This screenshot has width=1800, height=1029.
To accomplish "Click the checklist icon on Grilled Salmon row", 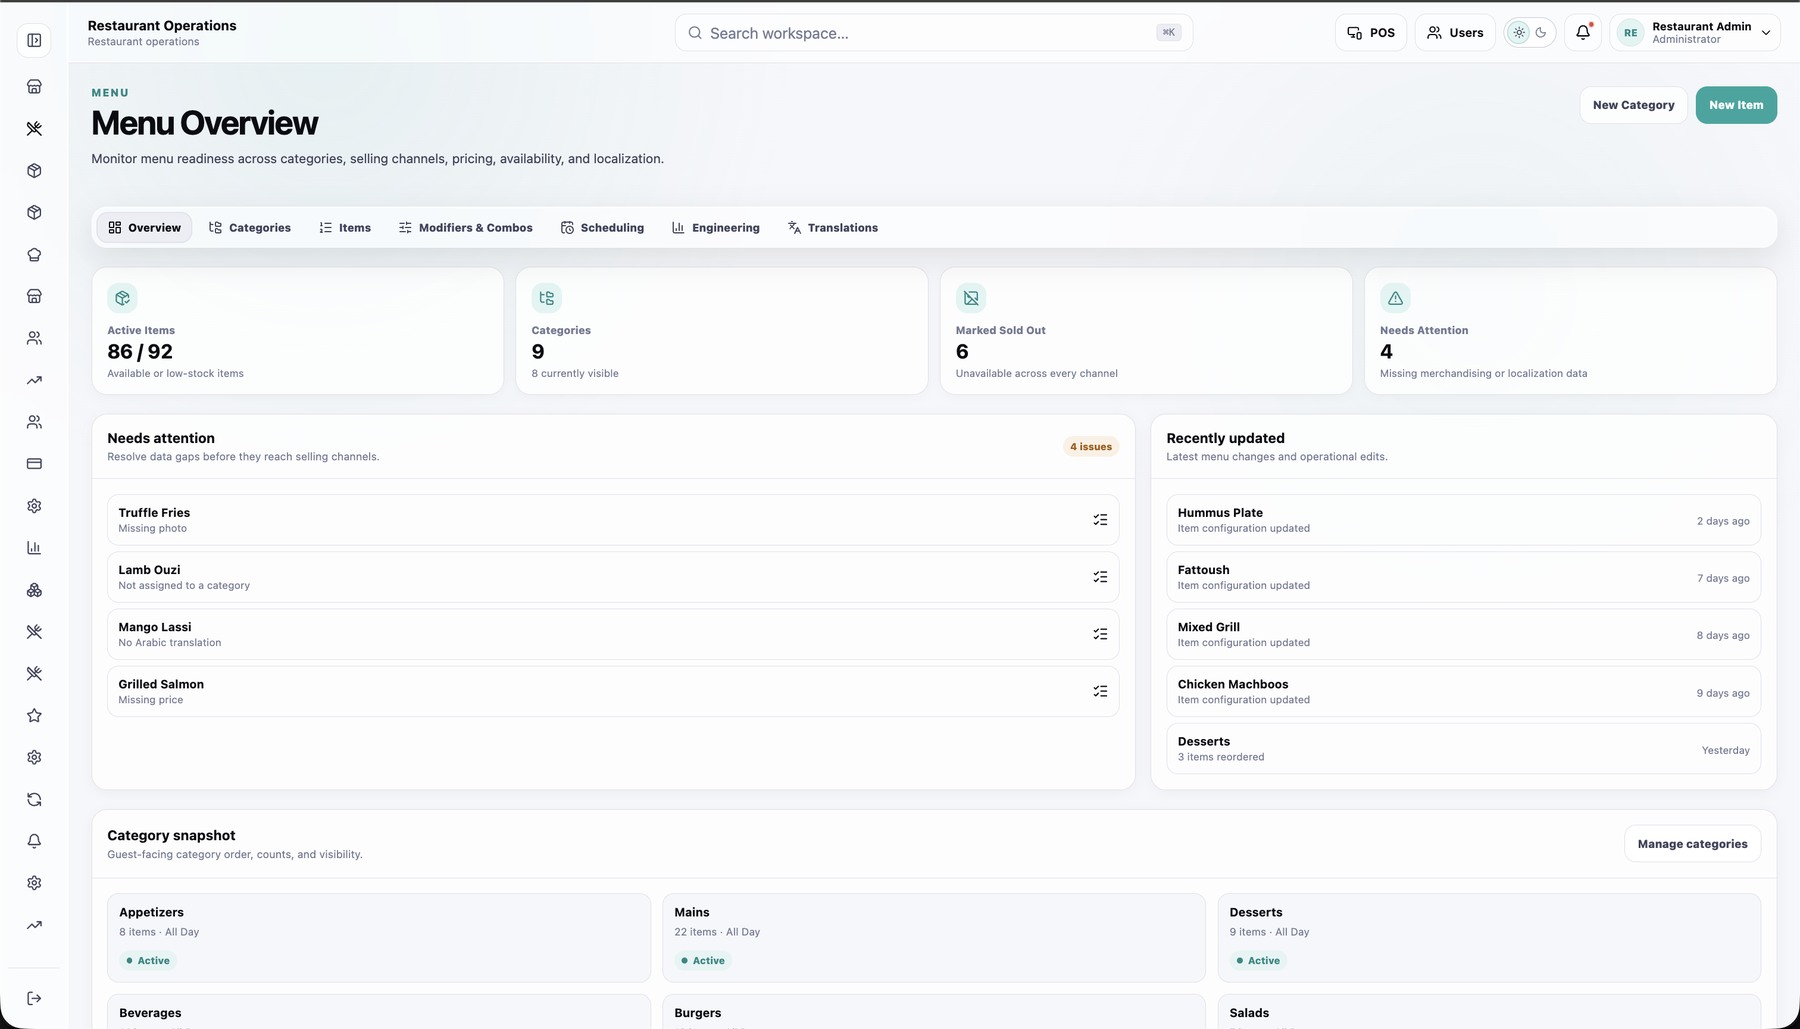I will [1100, 691].
